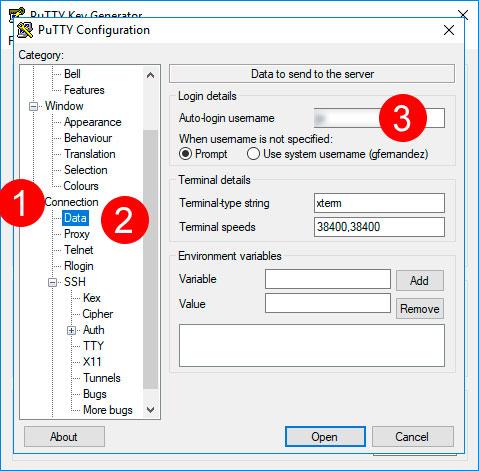479x471 pixels.
Task: Select the Connection category
Action: click(71, 202)
